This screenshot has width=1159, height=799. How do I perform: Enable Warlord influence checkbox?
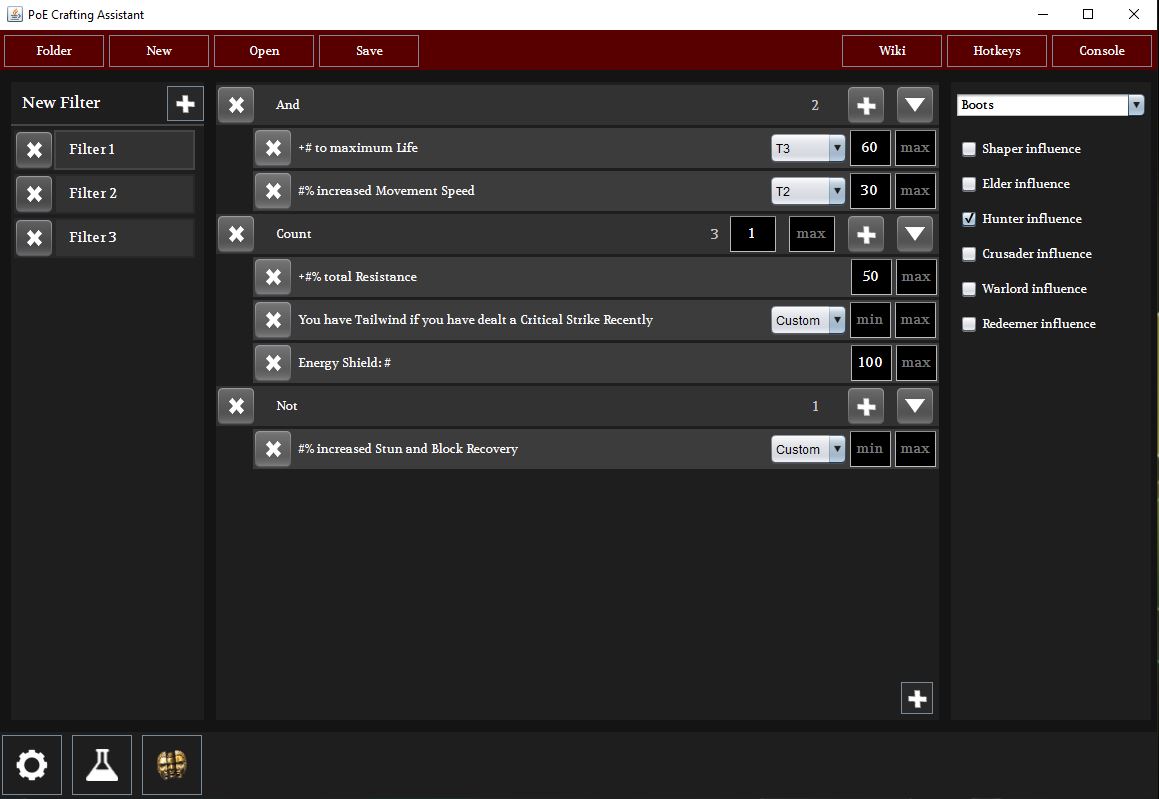coord(969,289)
